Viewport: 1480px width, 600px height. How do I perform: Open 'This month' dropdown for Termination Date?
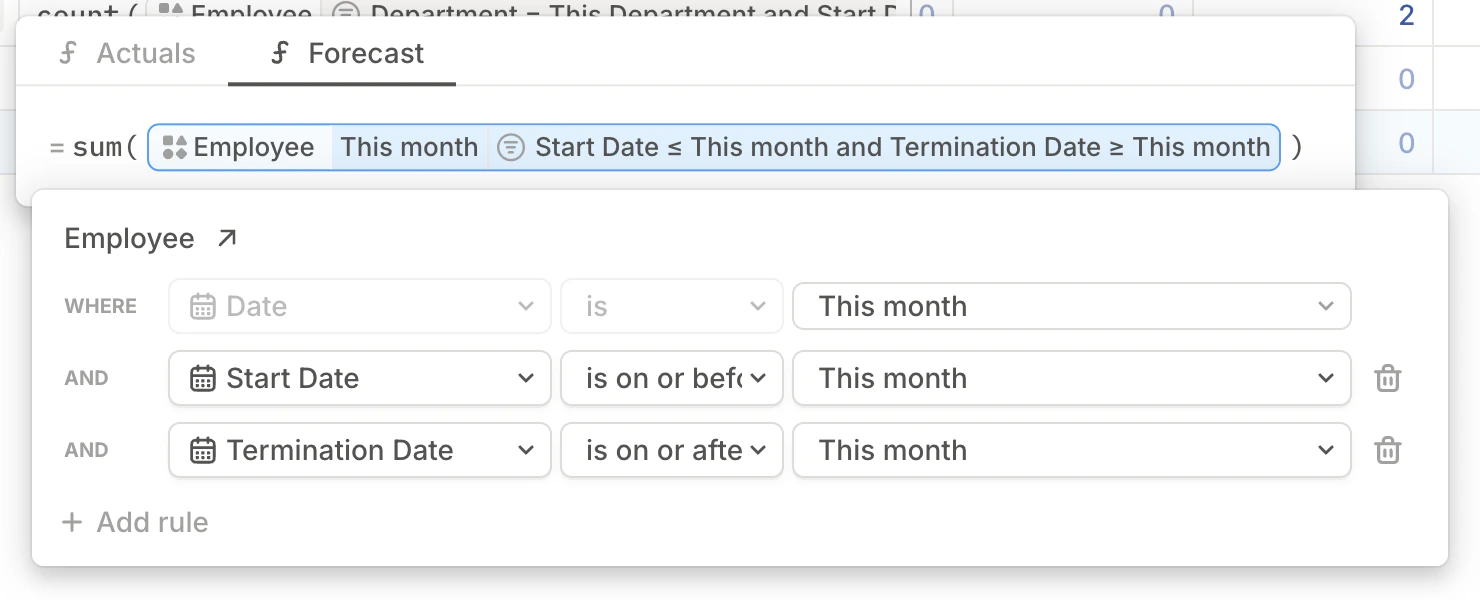[x=1071, y=450]
